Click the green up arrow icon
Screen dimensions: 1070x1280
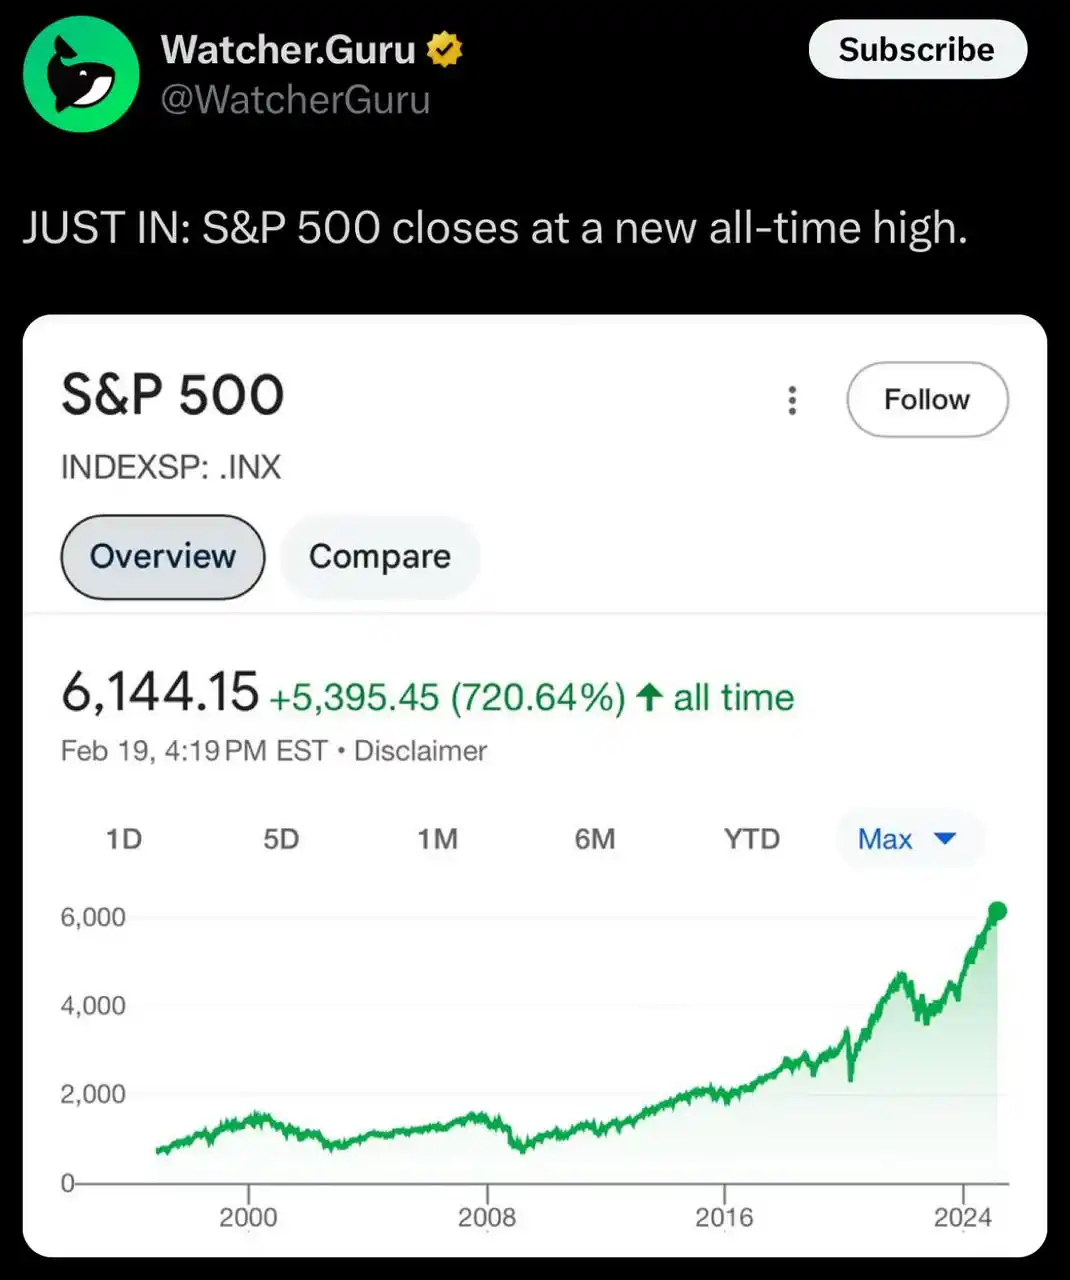649,697
